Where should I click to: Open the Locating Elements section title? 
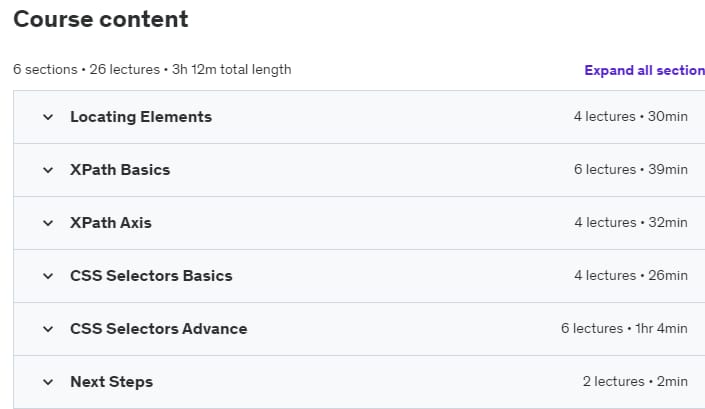click(x=141, y=117)
